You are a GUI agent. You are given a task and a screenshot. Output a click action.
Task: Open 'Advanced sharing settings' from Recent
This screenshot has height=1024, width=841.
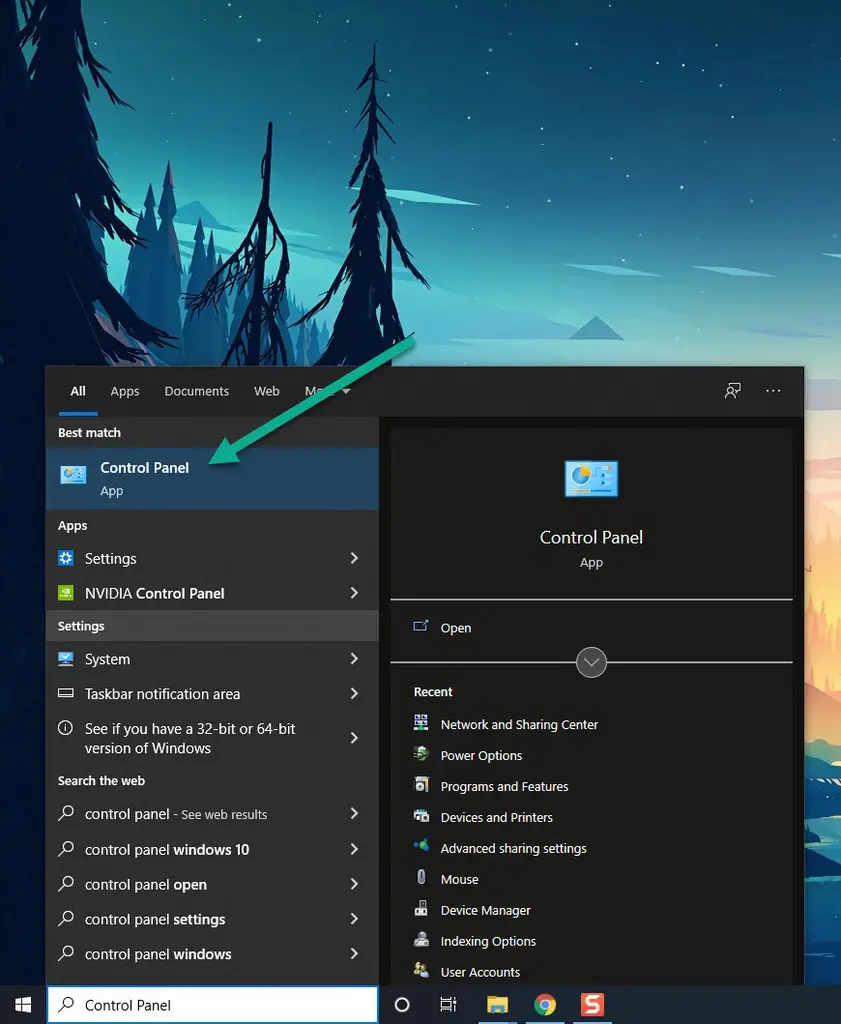click(513, 848)
